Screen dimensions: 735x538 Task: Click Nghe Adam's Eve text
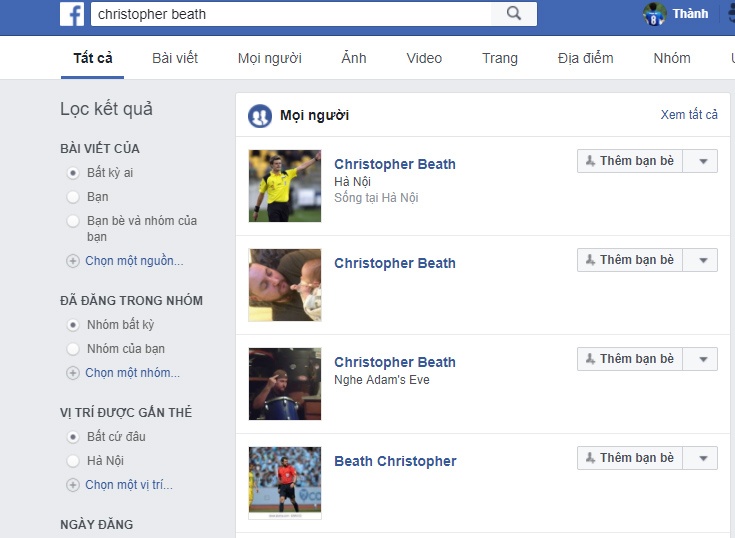pyautogui.click(x=382, y=380)
